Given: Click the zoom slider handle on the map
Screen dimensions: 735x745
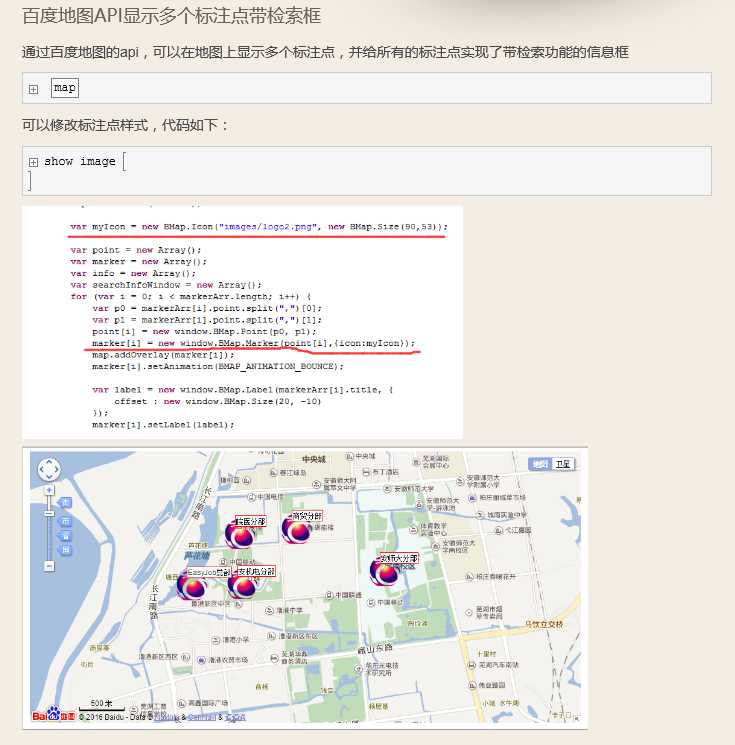Looking at the screenshot, I should (x=49, y=513).
